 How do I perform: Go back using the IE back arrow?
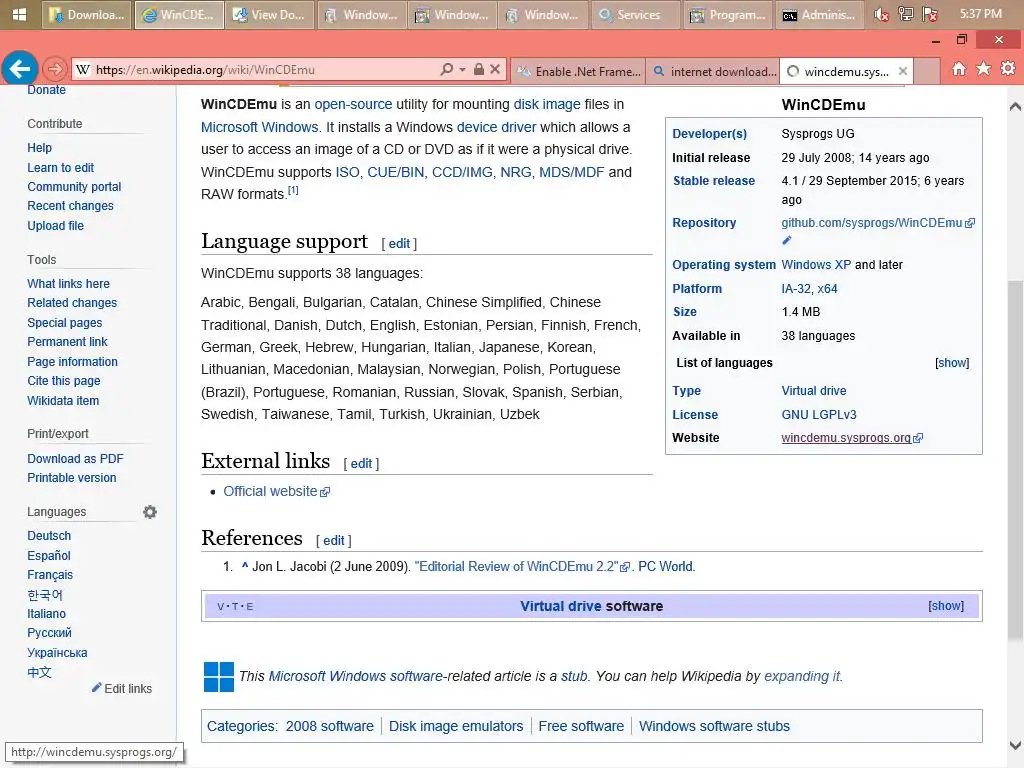pyautogui.click(x=20, y=68)
